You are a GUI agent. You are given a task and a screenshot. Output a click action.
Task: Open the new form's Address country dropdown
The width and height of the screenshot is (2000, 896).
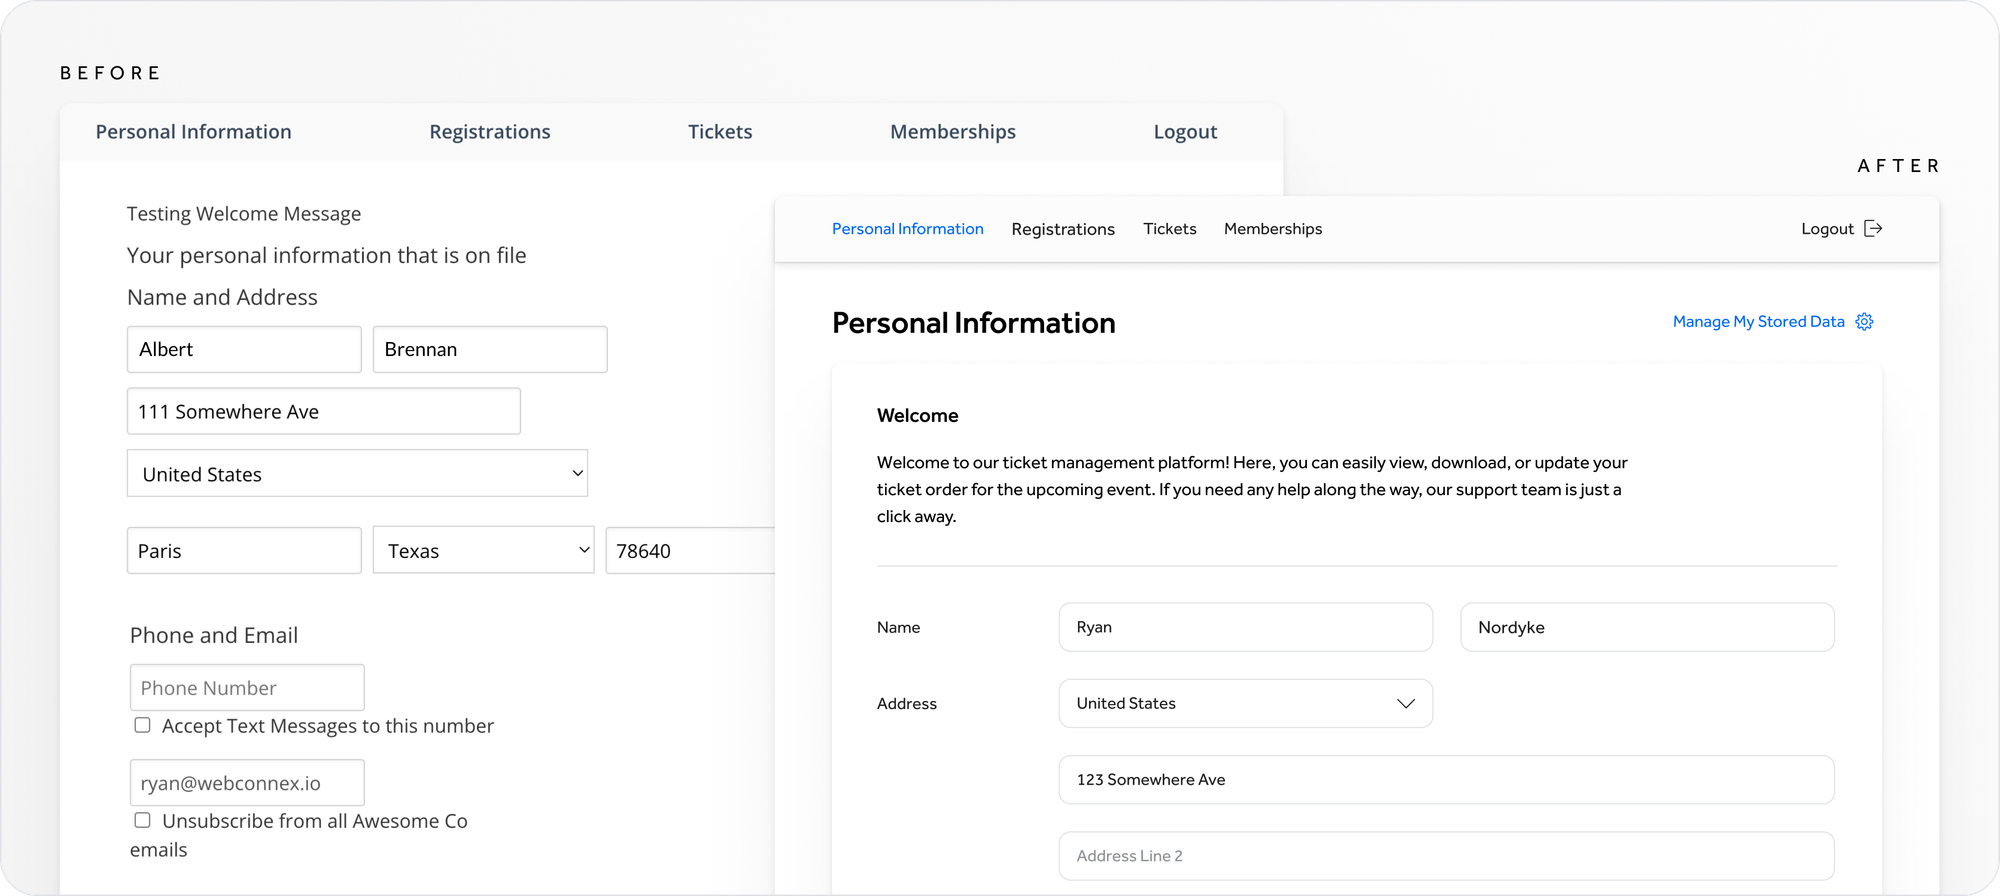tap(1245, 704)
